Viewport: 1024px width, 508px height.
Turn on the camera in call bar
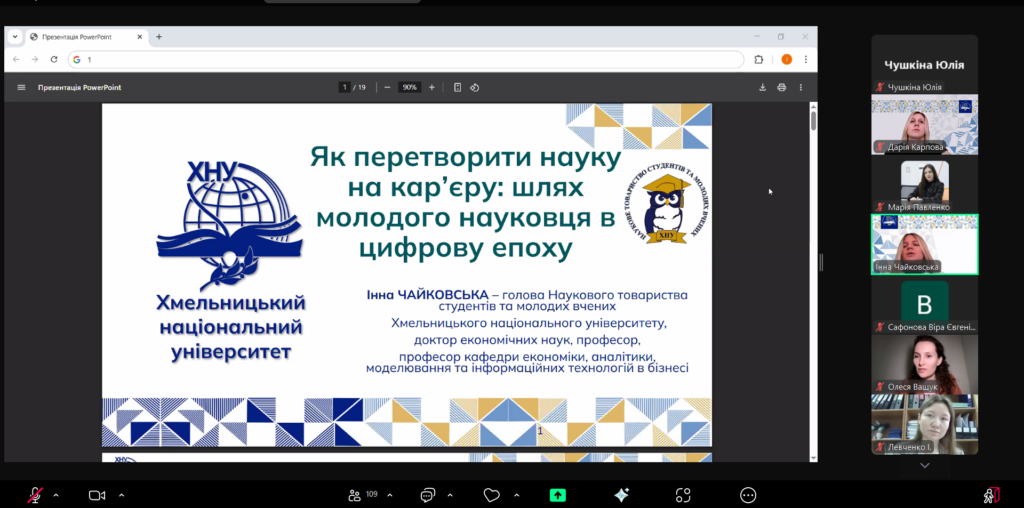pos(97,495)
